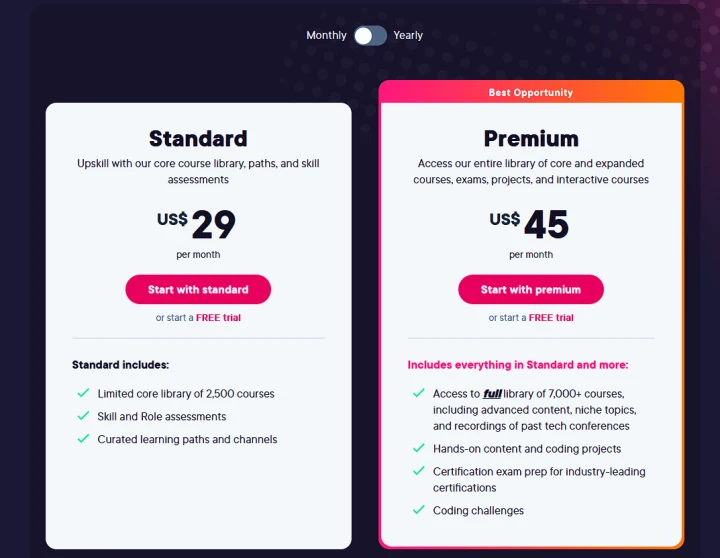The image size is (720, 558).
Task: Click the Standard plan heading
Action: [198, 139]
